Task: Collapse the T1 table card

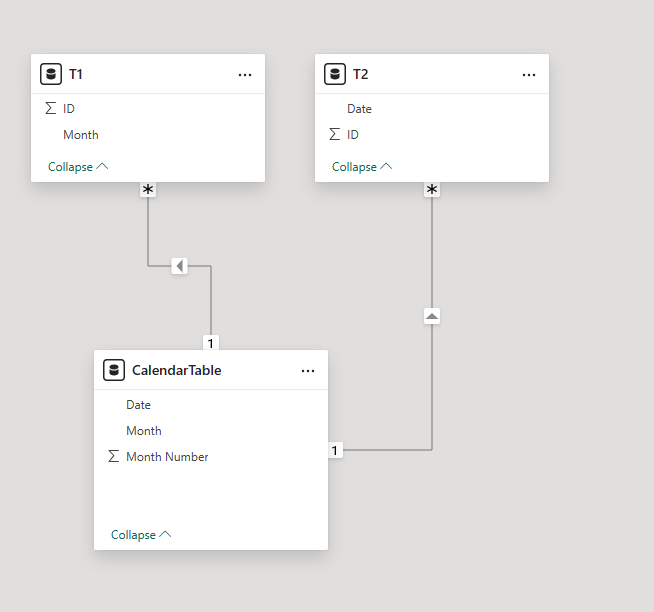Action: (x=78, y=167)
